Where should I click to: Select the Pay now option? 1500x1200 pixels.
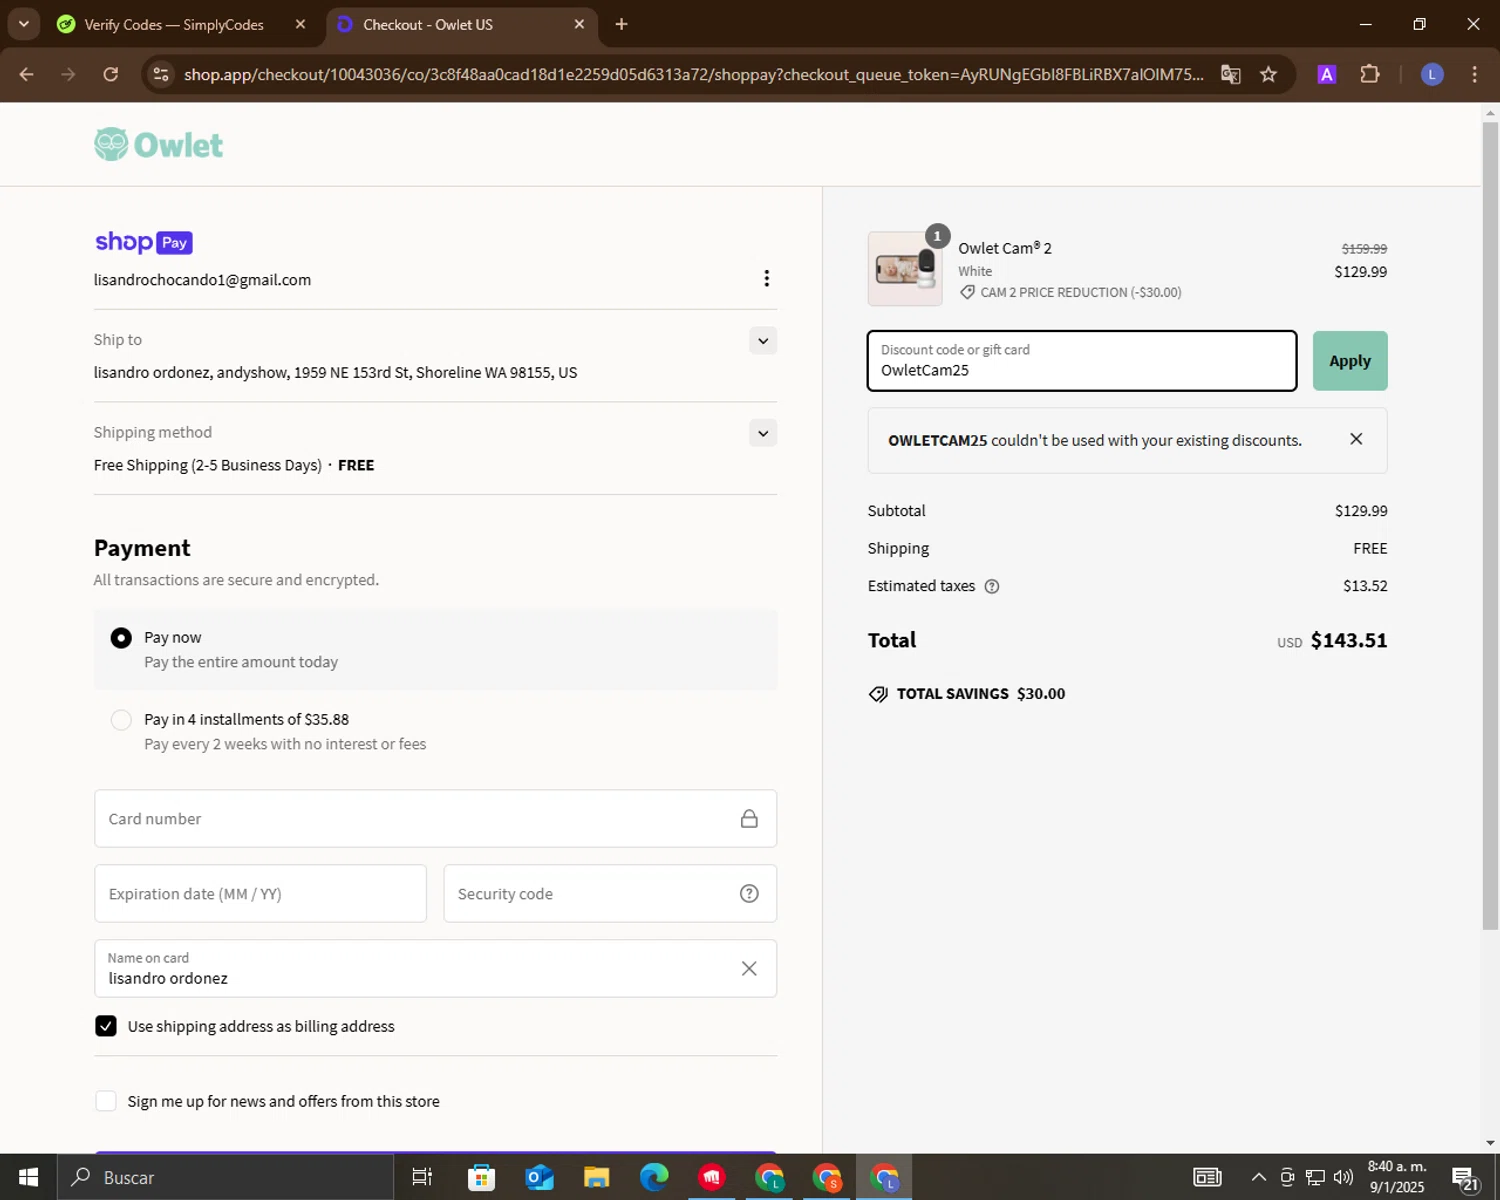(x=121, y=638)
